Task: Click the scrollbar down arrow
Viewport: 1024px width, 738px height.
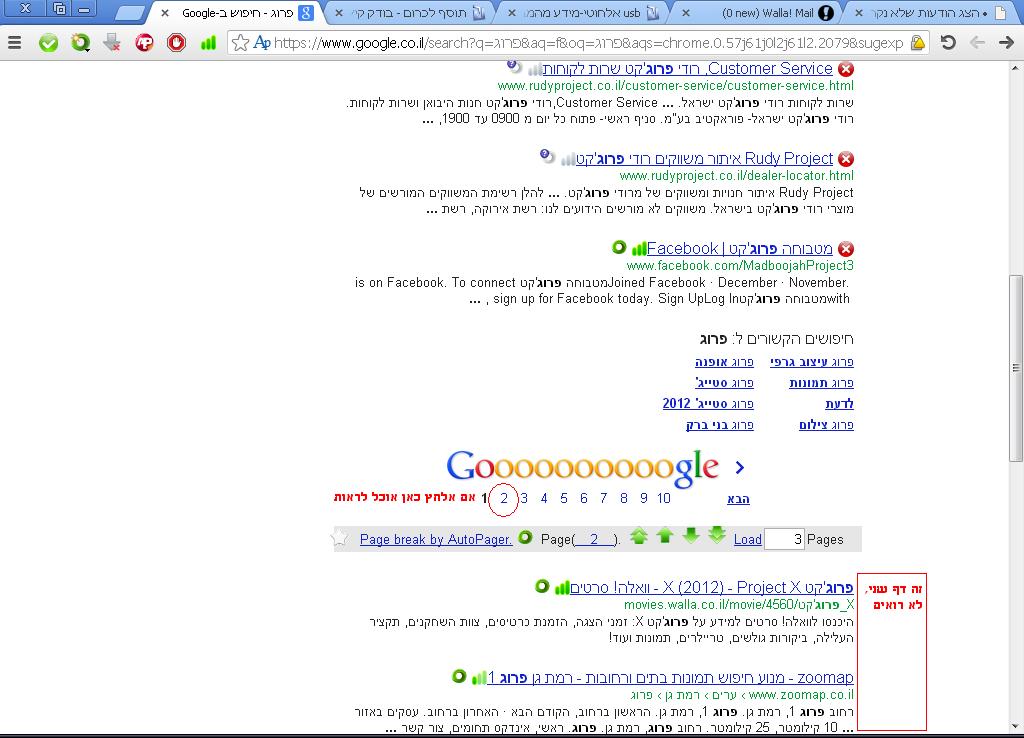Action: click(1016, 726)
